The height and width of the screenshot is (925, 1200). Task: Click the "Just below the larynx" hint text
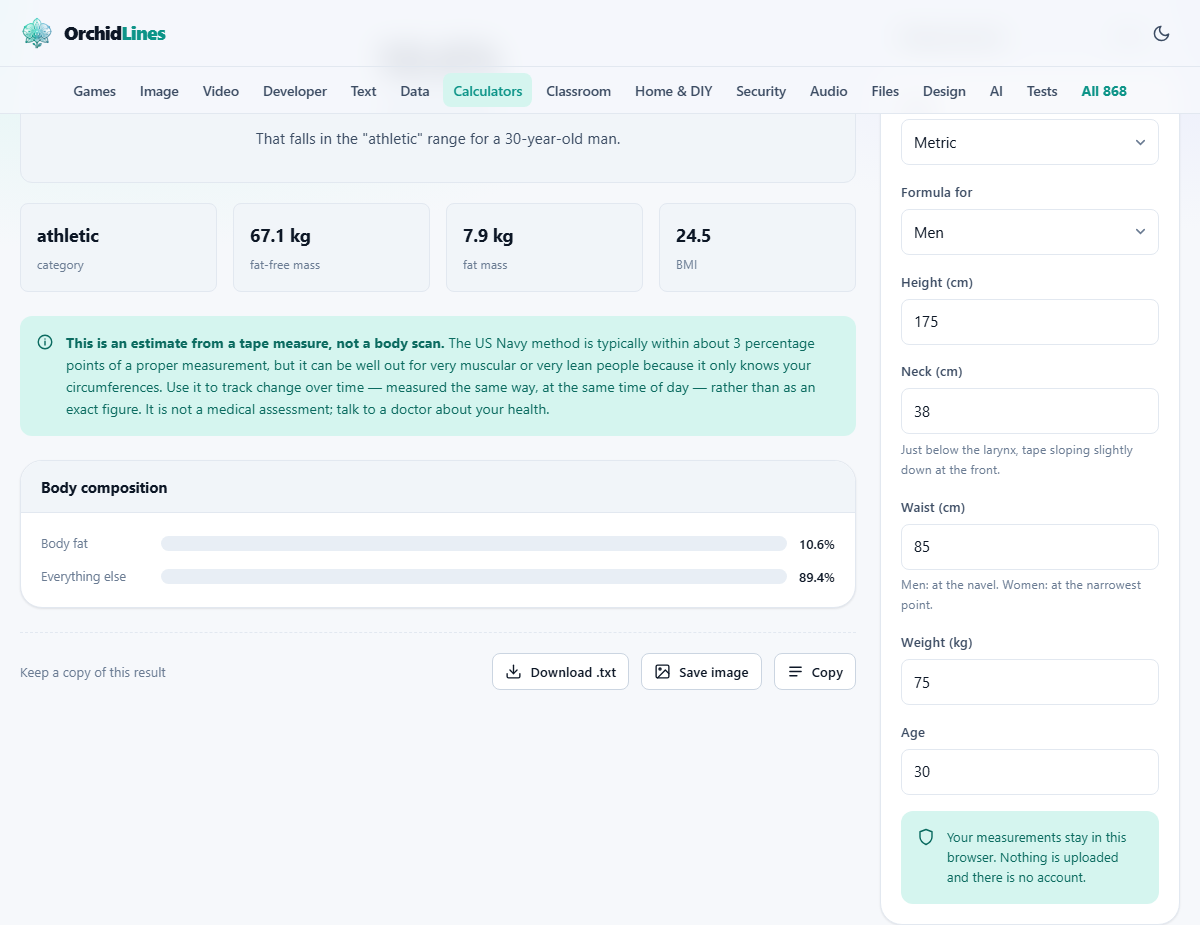click(1017, 460)
